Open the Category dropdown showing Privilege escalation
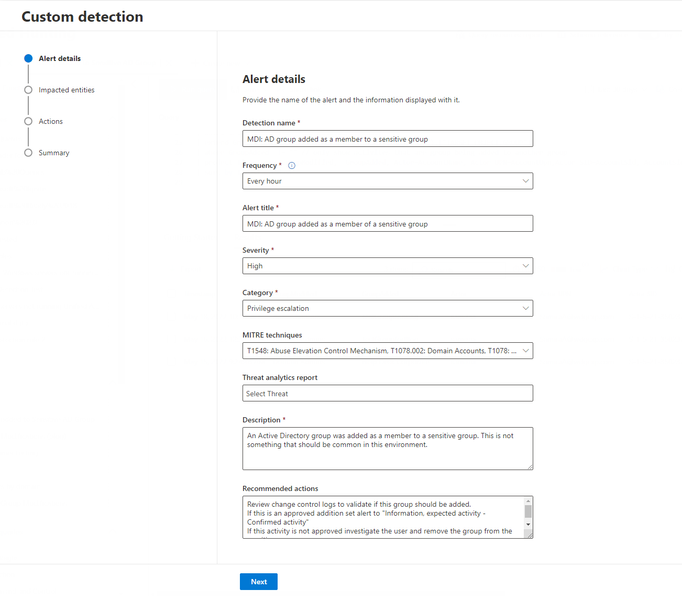 coord(387,308)
